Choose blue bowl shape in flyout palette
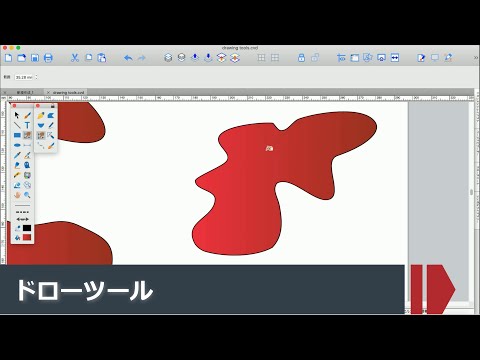 tap(41, 125)
